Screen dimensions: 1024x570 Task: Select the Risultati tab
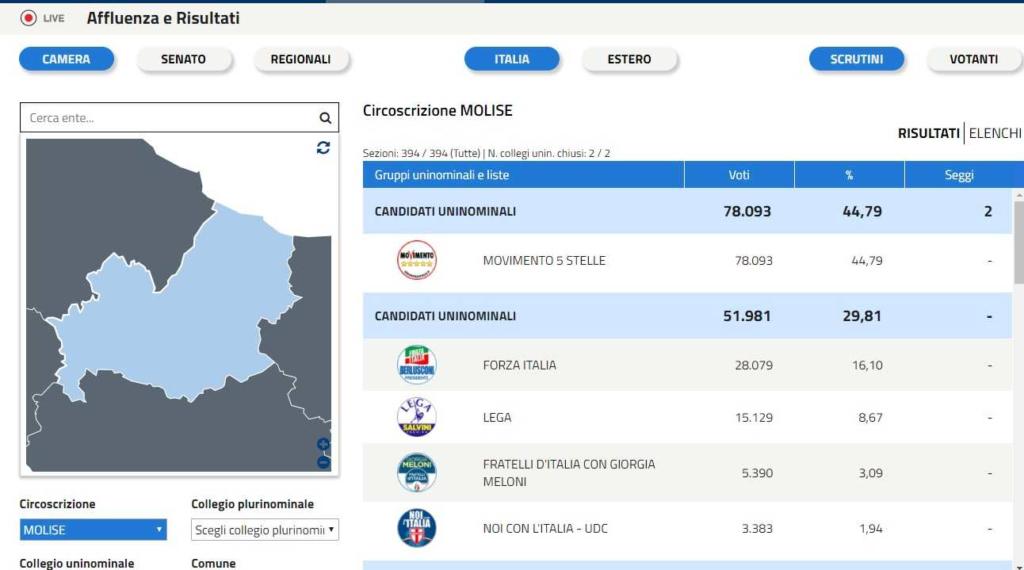(x=928, y=133)
